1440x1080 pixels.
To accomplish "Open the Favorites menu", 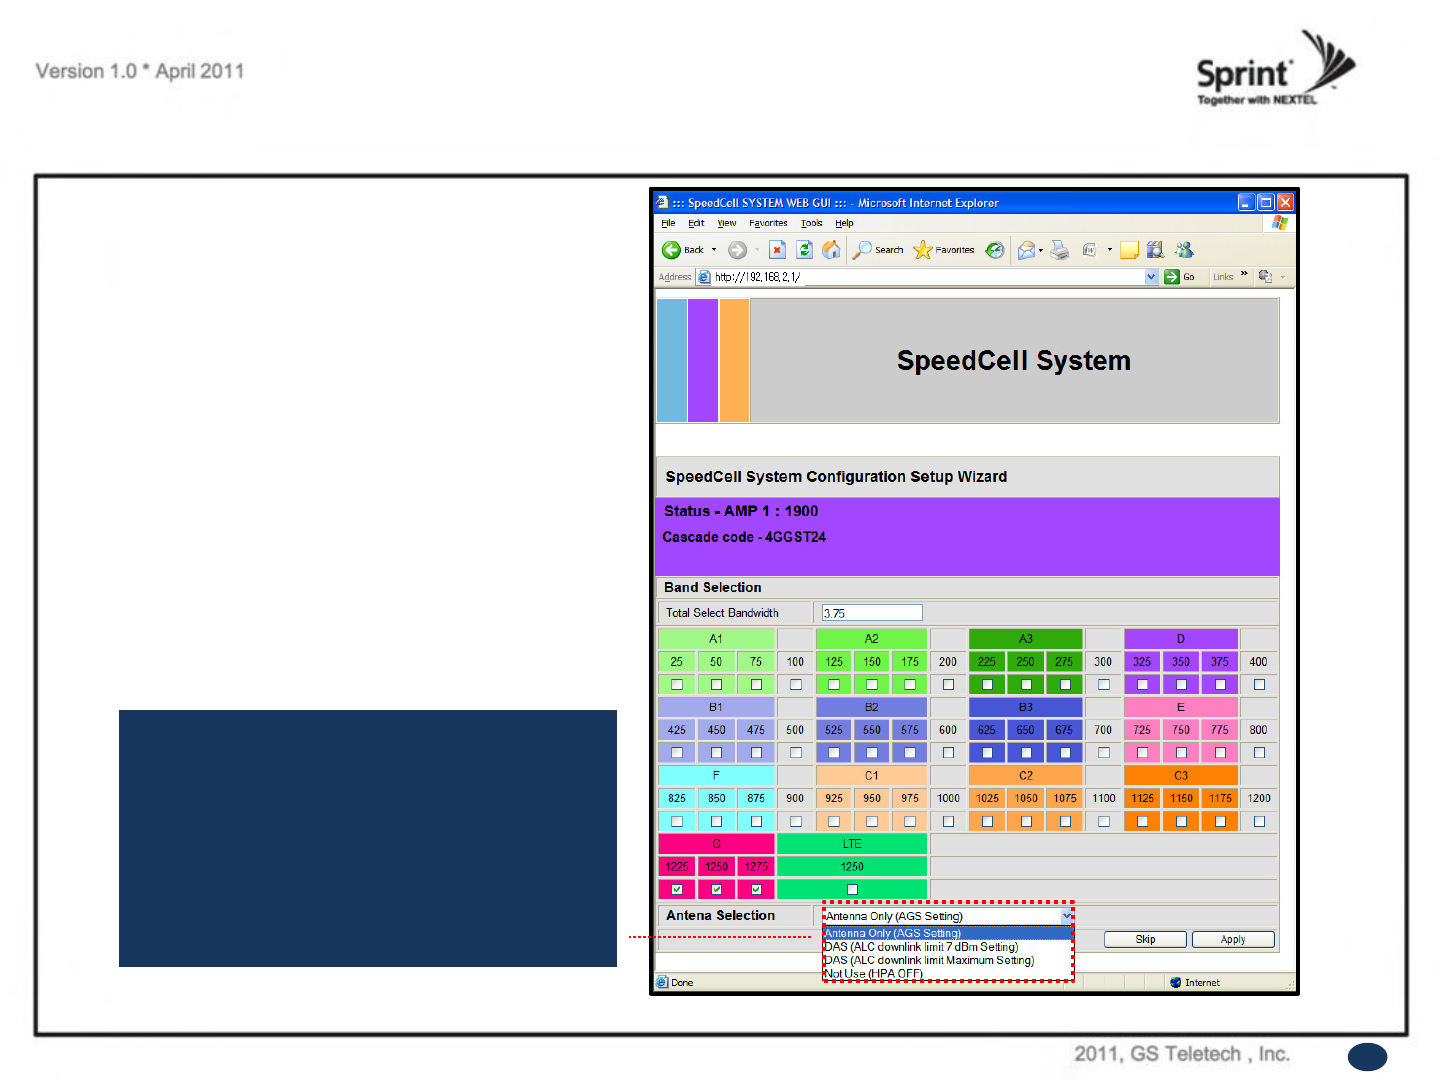I will [x=768, y=223].
